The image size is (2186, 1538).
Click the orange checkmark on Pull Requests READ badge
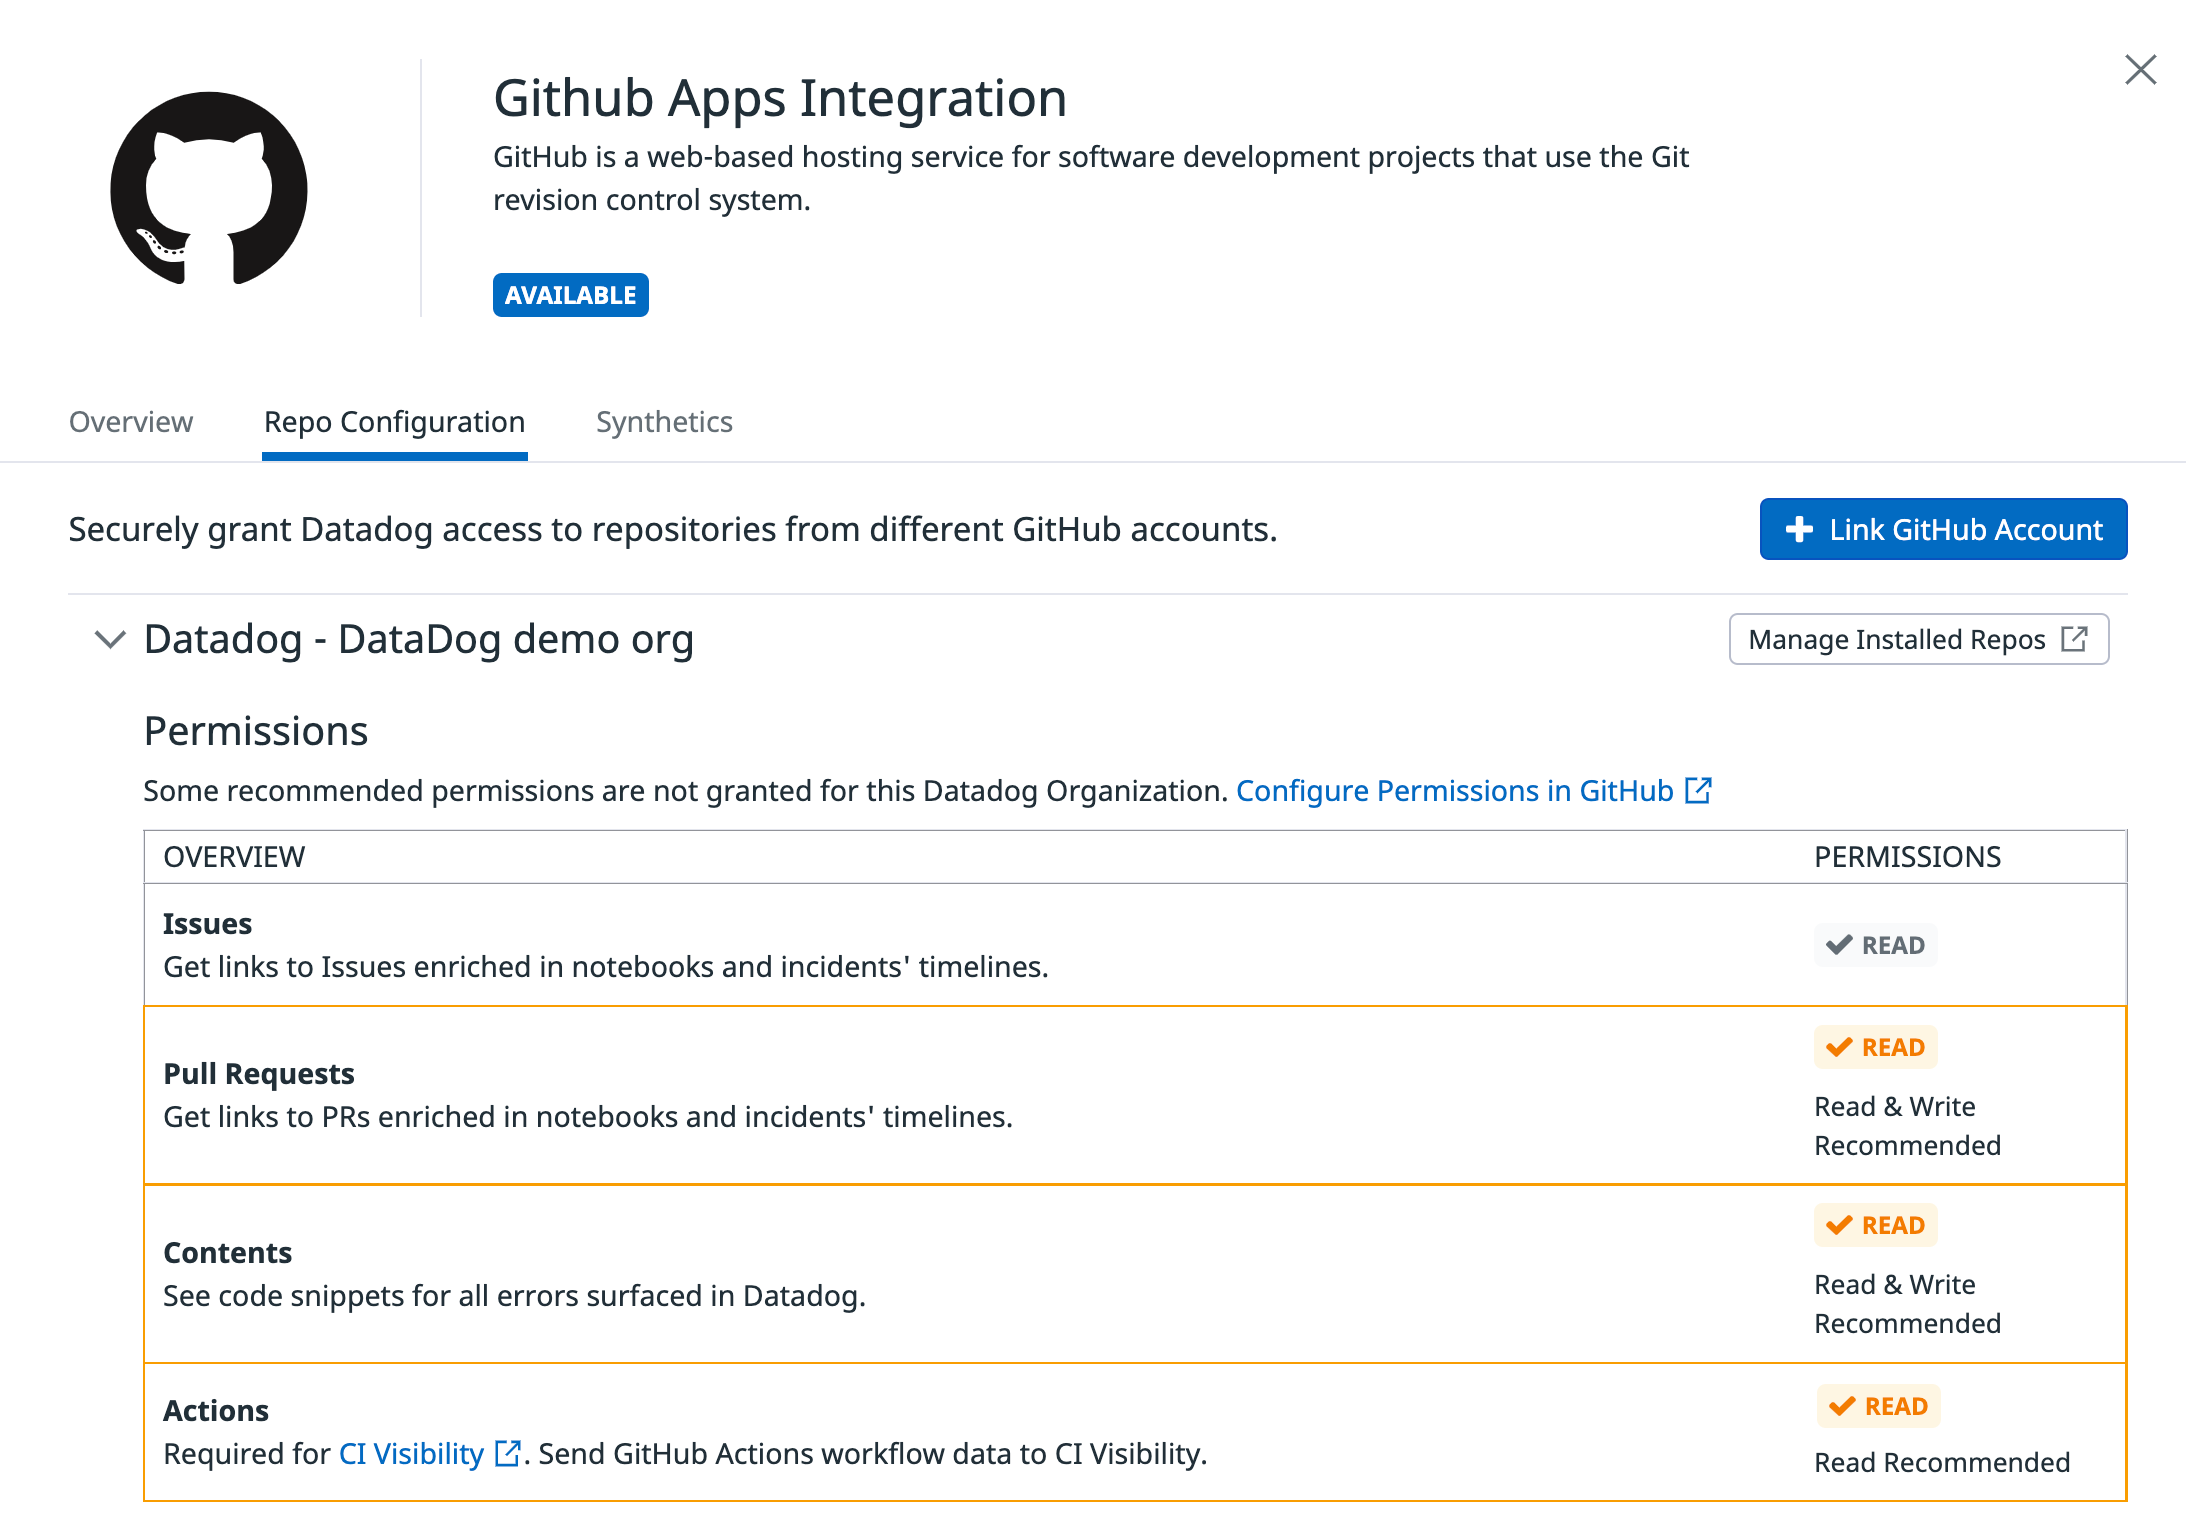[x=1838, y=1047]
